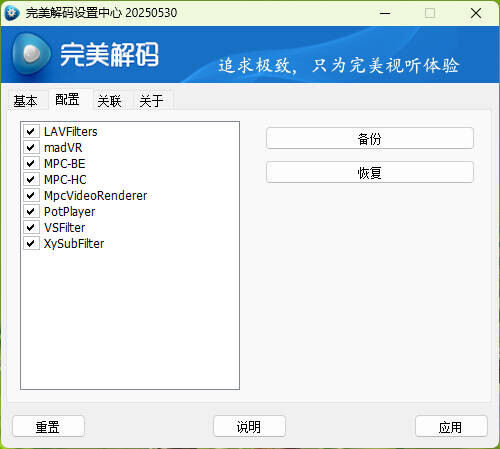This screenshot has width=500, height=449.
Task: Disable the MPC-BE checkbox
Action: pyautogui.click(x=31, y=163)
